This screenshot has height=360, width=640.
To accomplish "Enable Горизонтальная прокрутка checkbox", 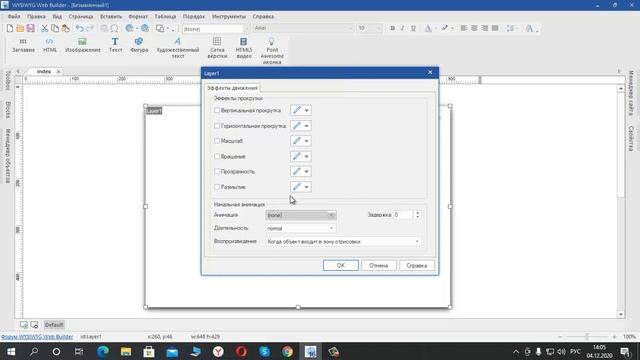I will [x=217, y=126].
